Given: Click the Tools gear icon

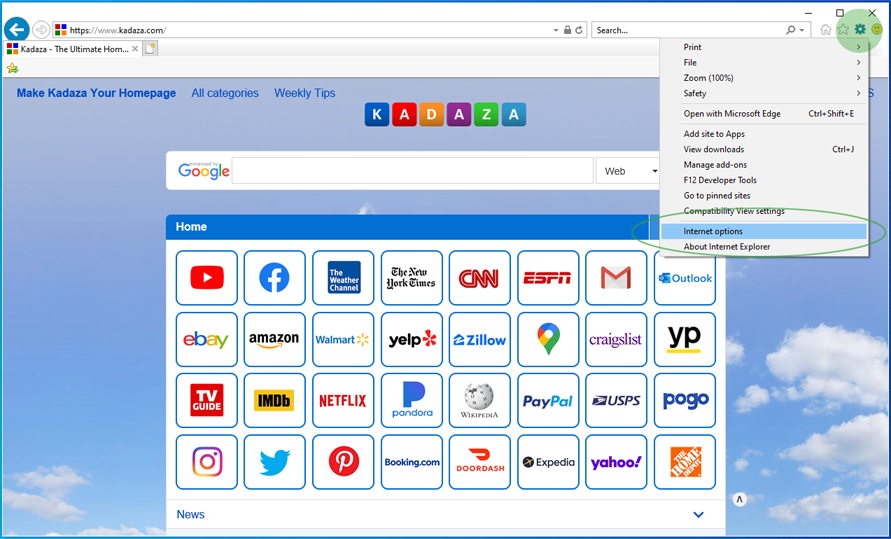Looking at the screenshot, I should (x=860, y=30).
